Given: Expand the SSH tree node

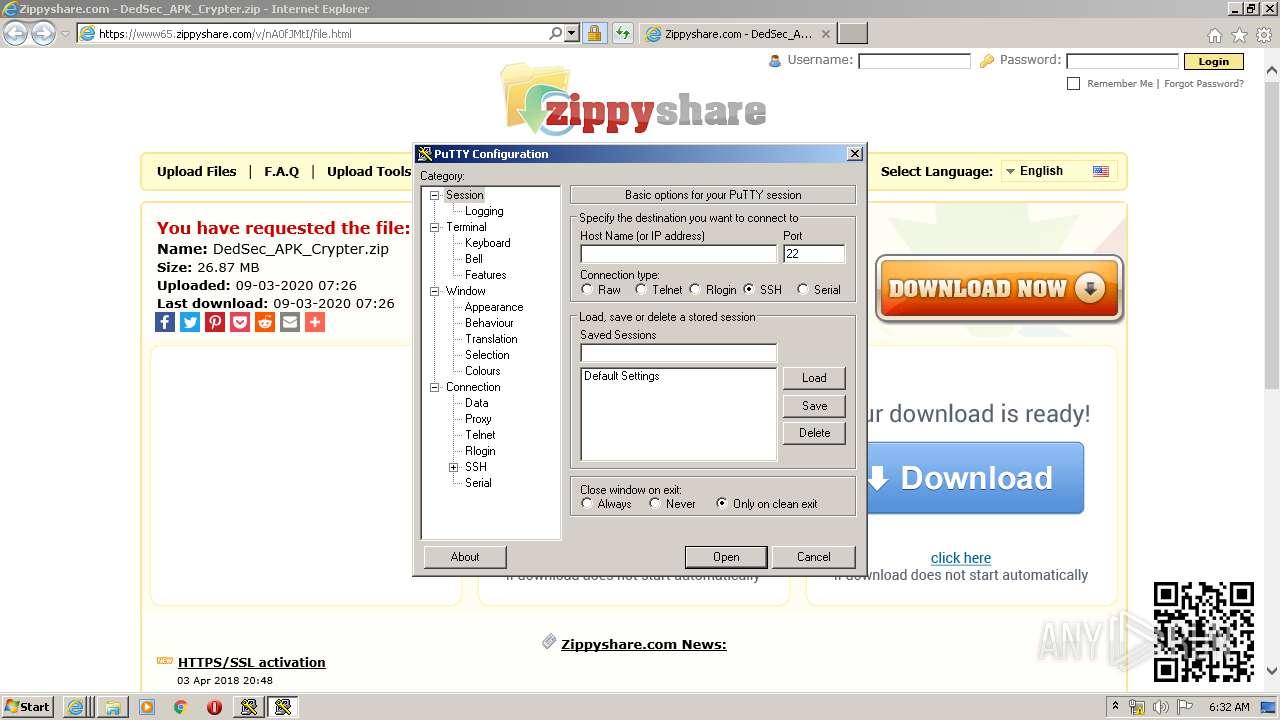Looking at the screenshot, I should click(453, 467).
